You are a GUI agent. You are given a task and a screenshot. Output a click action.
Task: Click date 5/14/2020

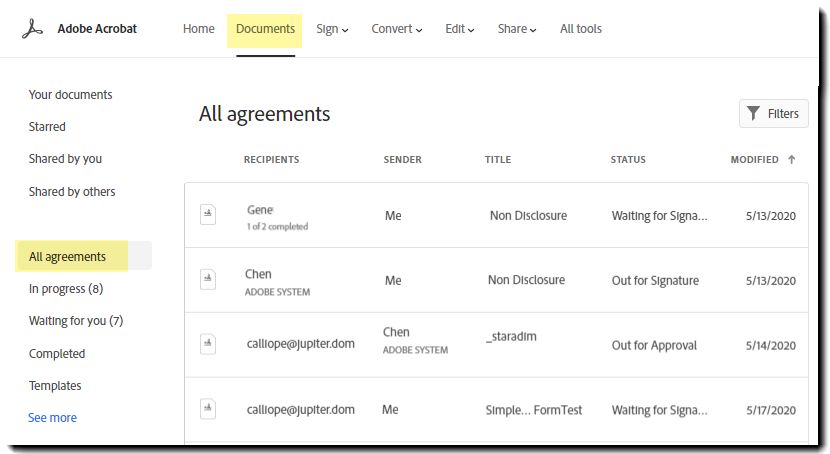771,346
